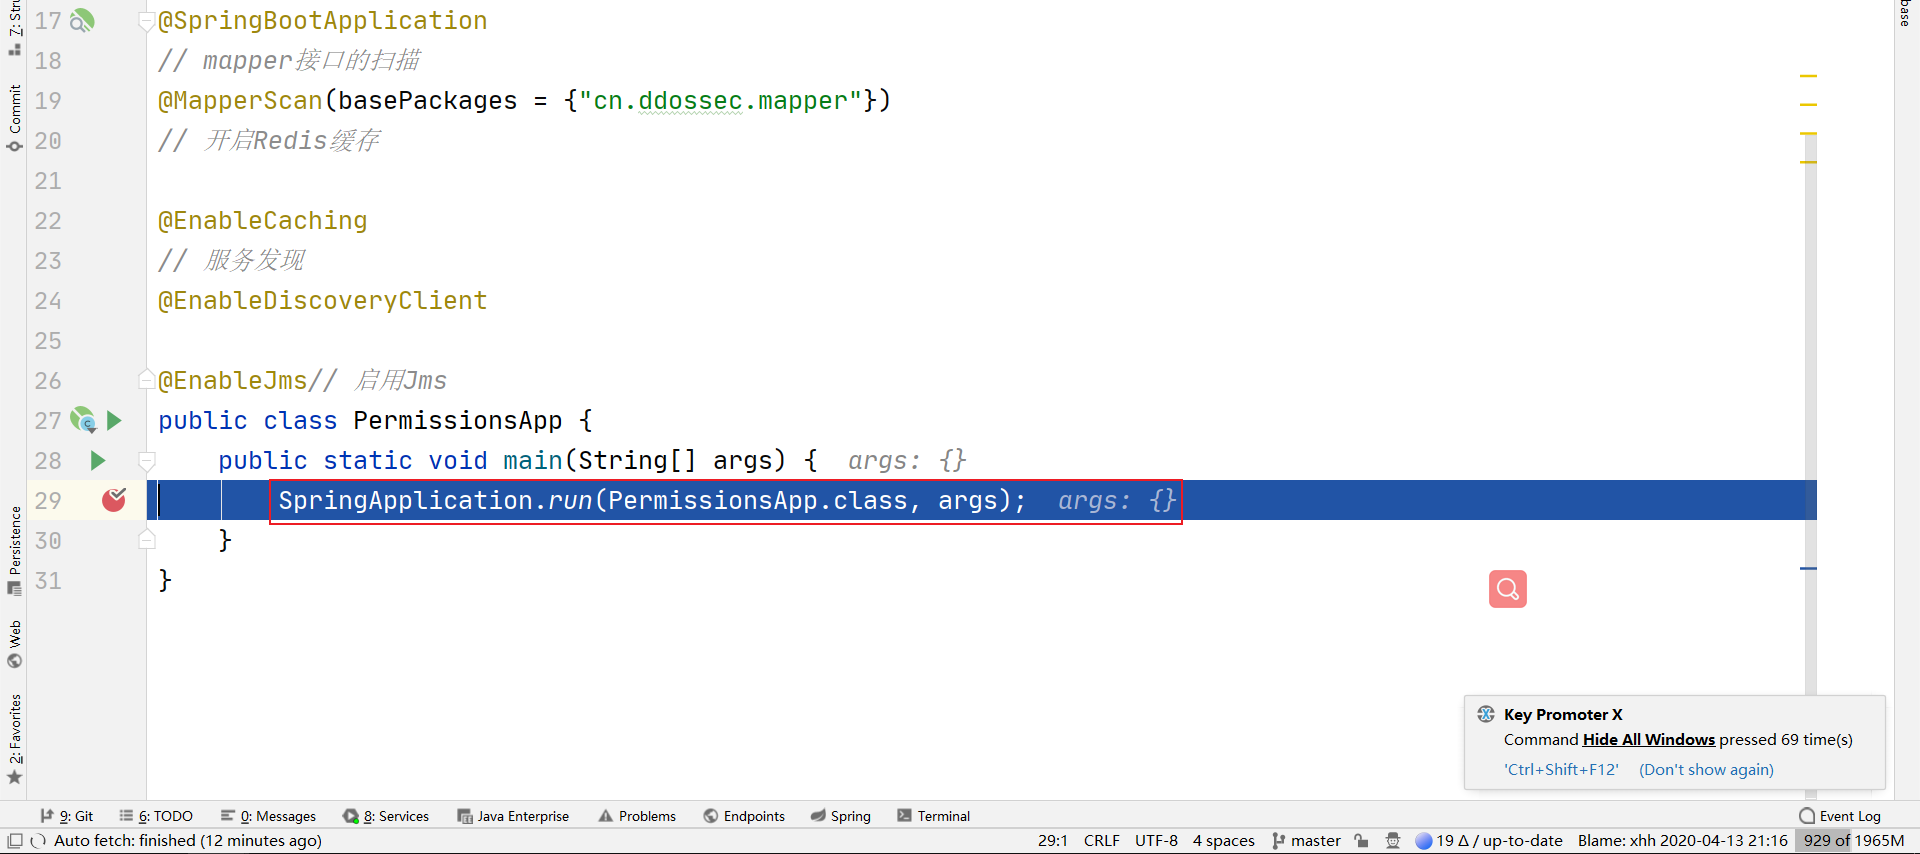Image resolution: width=1920 pixels, height=854 pixels.
Task: Click the 'Auto fetch: finished' status message
Action: [x=188, y=841]
